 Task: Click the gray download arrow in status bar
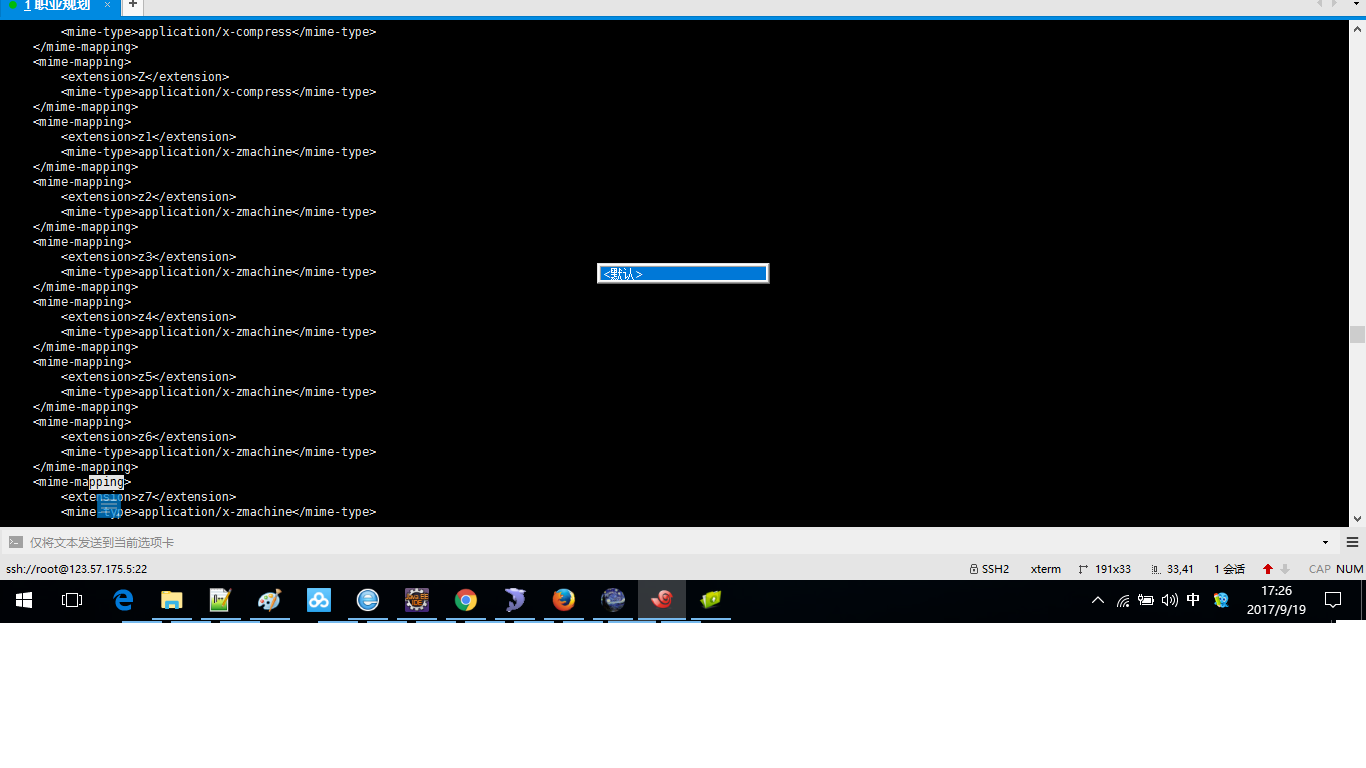(x=1285, y=569)
